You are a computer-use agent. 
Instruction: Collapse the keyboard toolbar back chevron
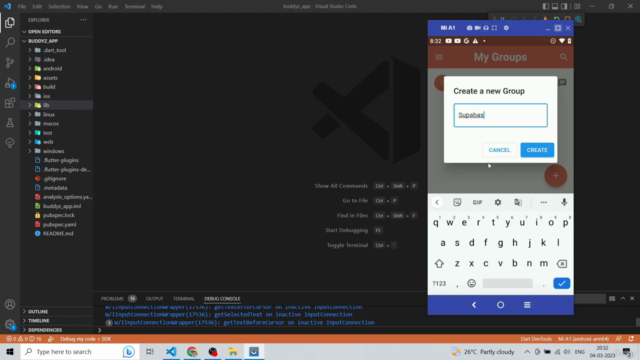pos(437,202)
